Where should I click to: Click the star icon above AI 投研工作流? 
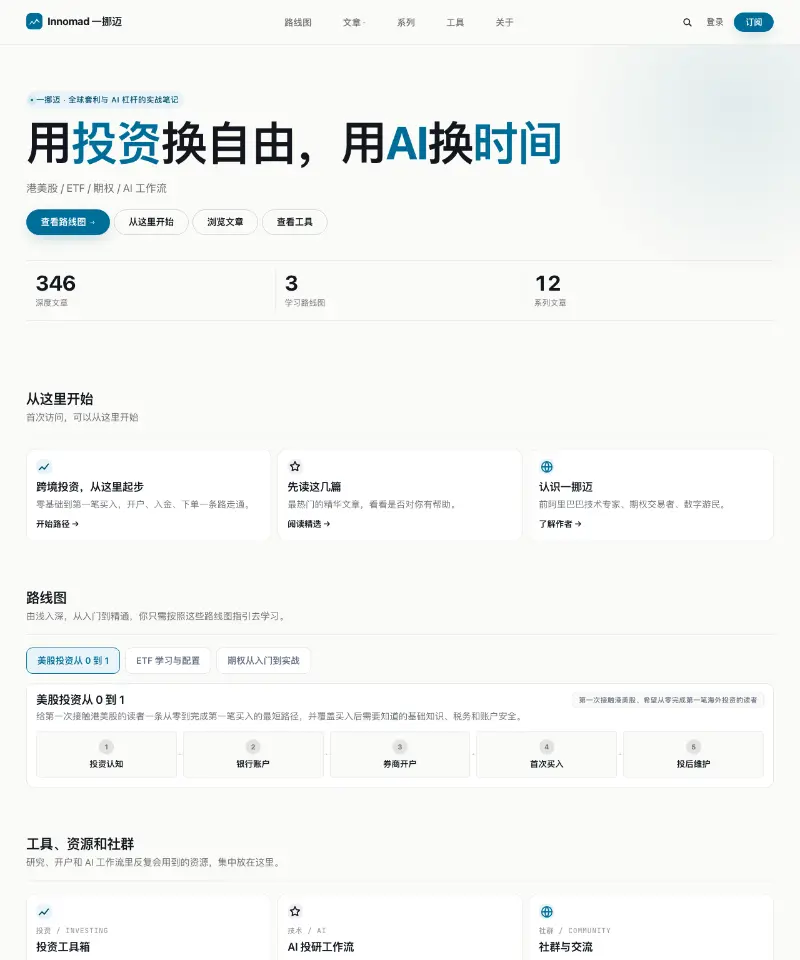[295, 912]
